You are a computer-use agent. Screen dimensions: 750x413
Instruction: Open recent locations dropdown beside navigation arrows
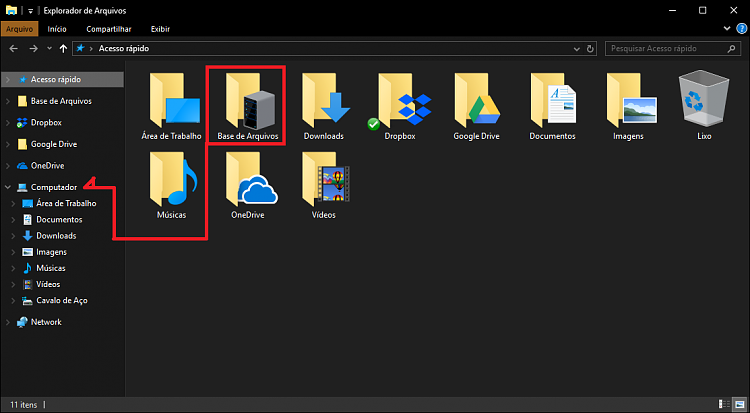tap(49, 49)
